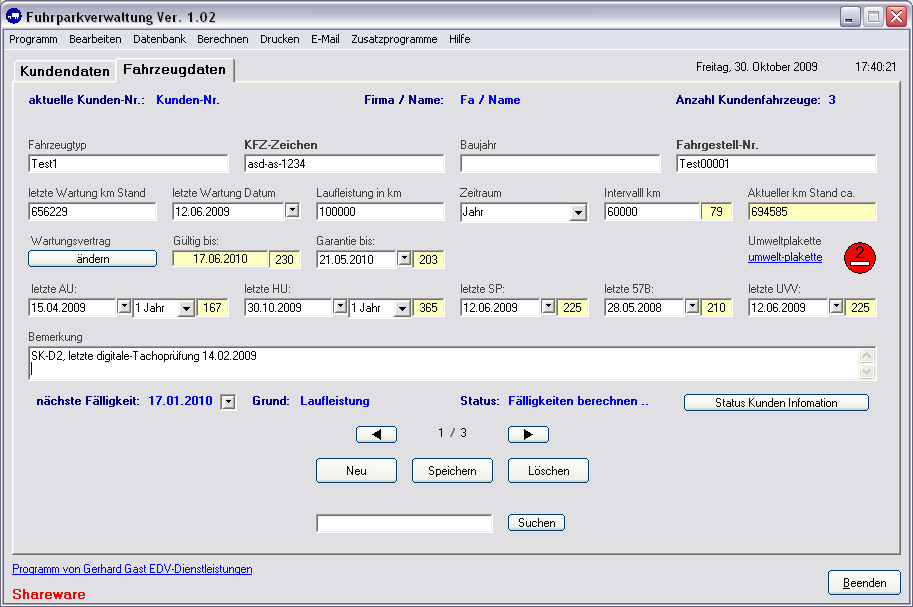Viewport: 913px width, 607px height.
Task: Click the Speichern button
Action: point(452,471)
